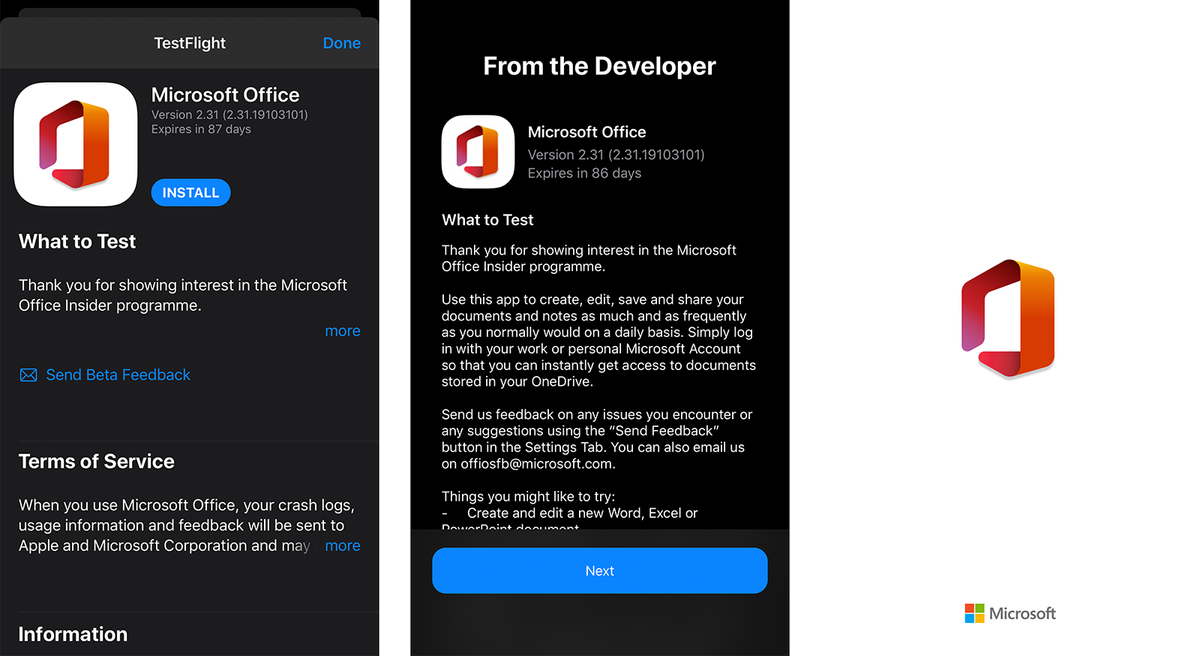1200x656 pixels.
Task: Click the envelope icon beside Send Beta Feedback
Action: 28,374
